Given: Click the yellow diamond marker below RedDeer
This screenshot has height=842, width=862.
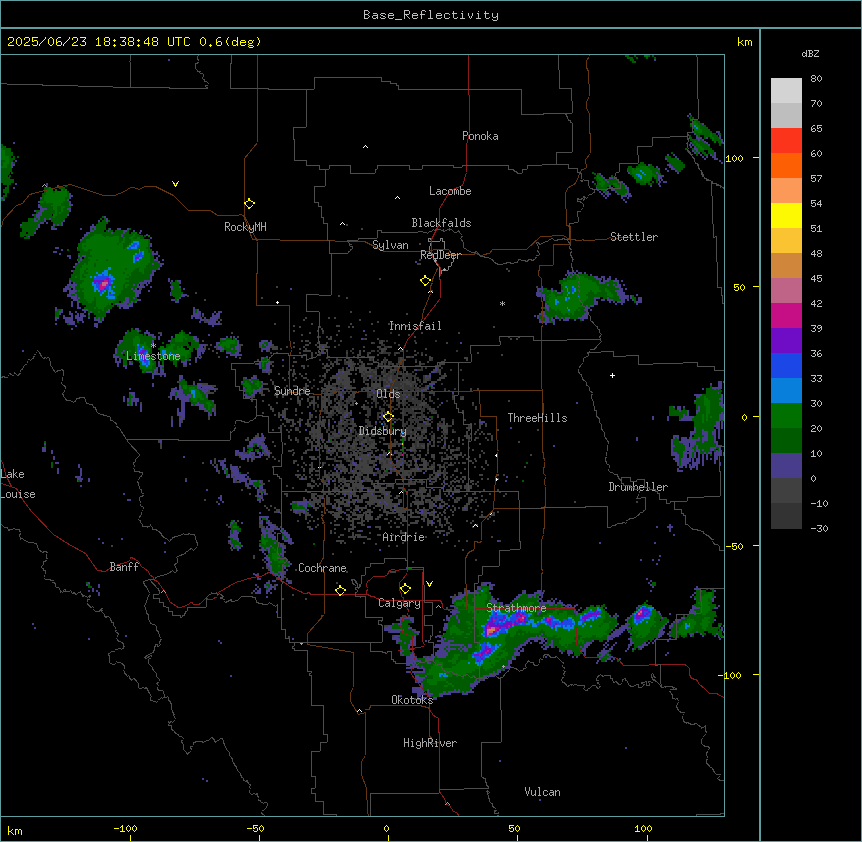Looking at the screenshot, I should click(425, 281).
